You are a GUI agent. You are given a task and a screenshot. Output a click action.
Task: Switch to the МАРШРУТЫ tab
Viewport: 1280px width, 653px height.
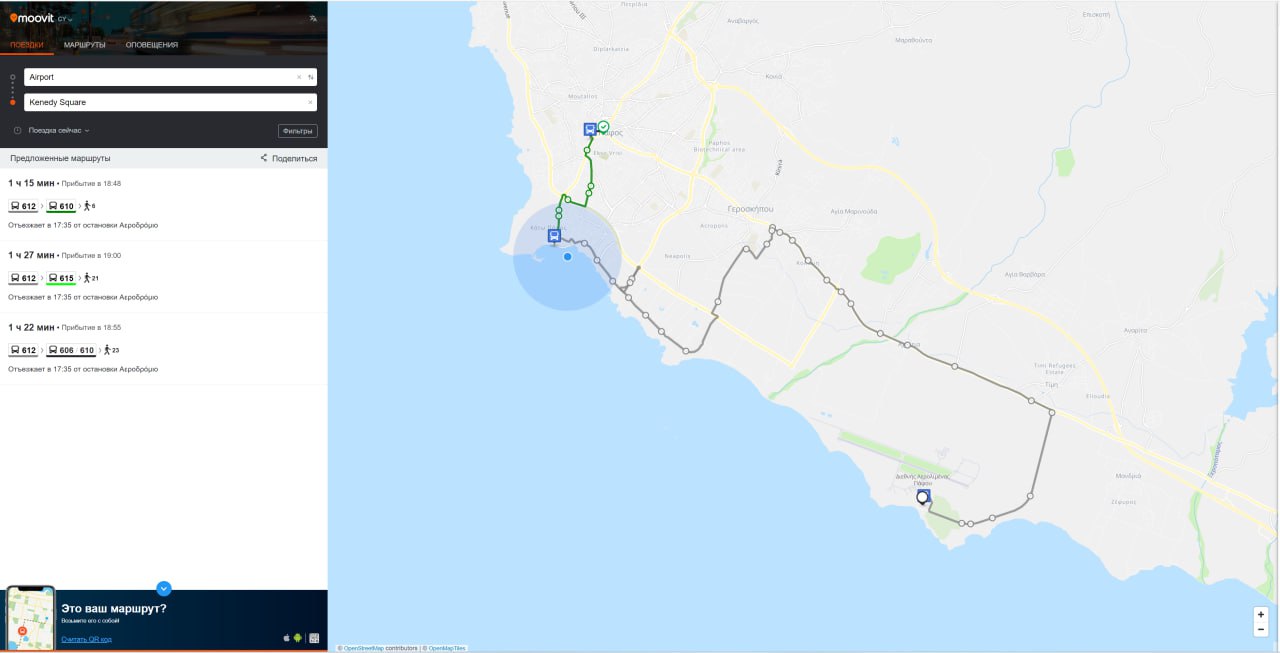(x=85, y=45)
